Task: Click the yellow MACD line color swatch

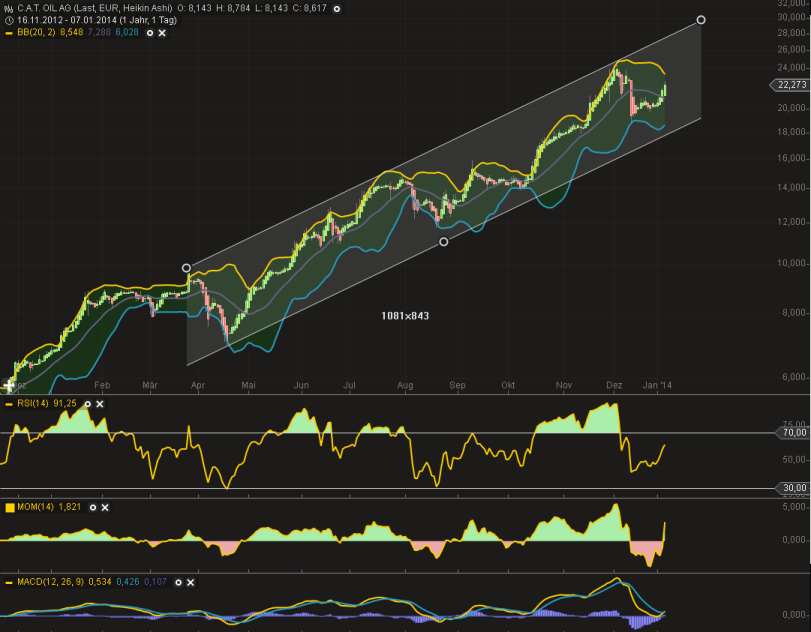Action: (x=9, y=582)
